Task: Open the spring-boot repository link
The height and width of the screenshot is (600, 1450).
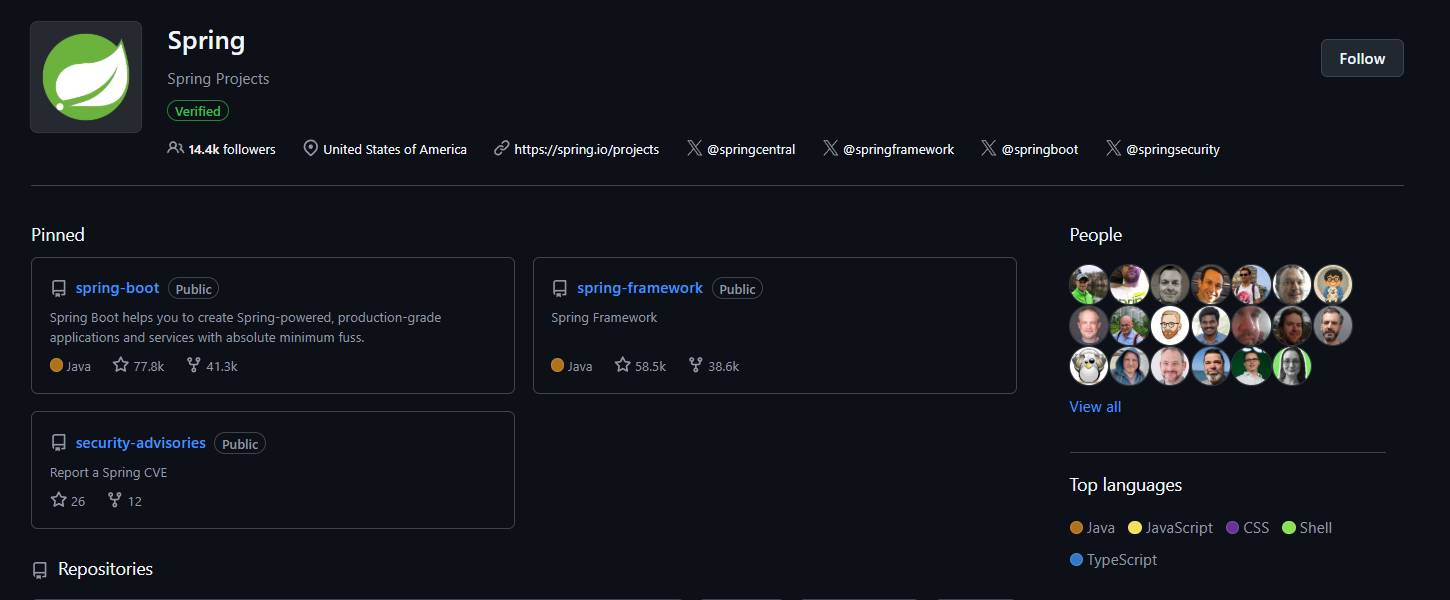Action: 117,288
